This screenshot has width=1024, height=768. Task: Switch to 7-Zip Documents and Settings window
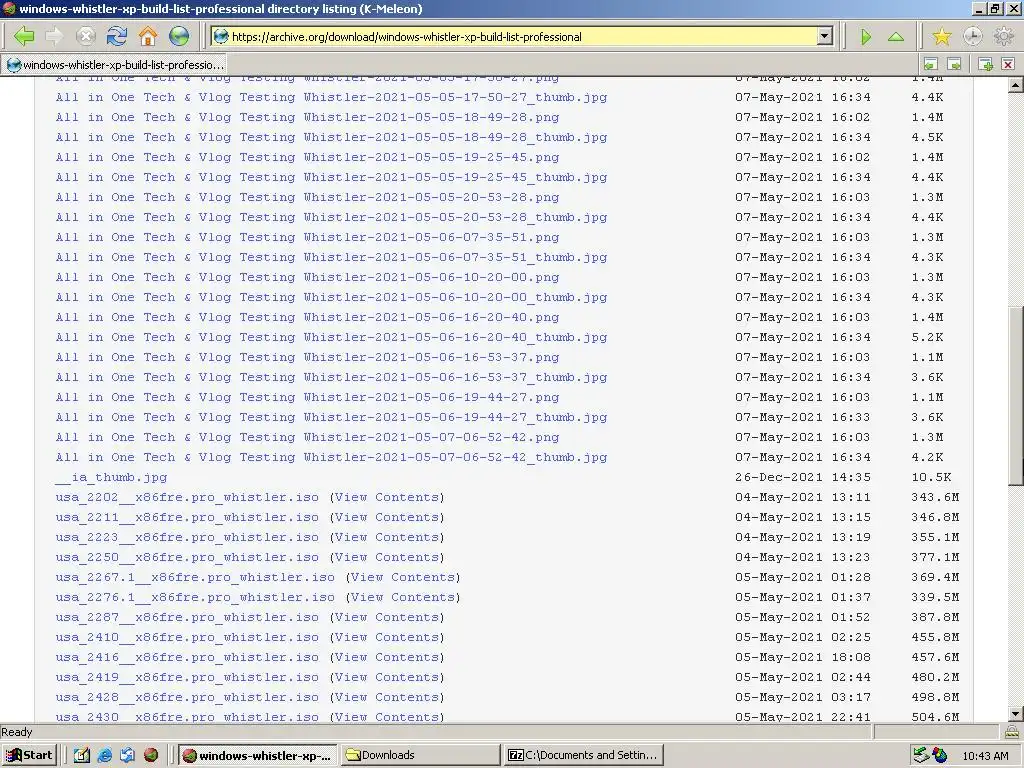(584, 756)
